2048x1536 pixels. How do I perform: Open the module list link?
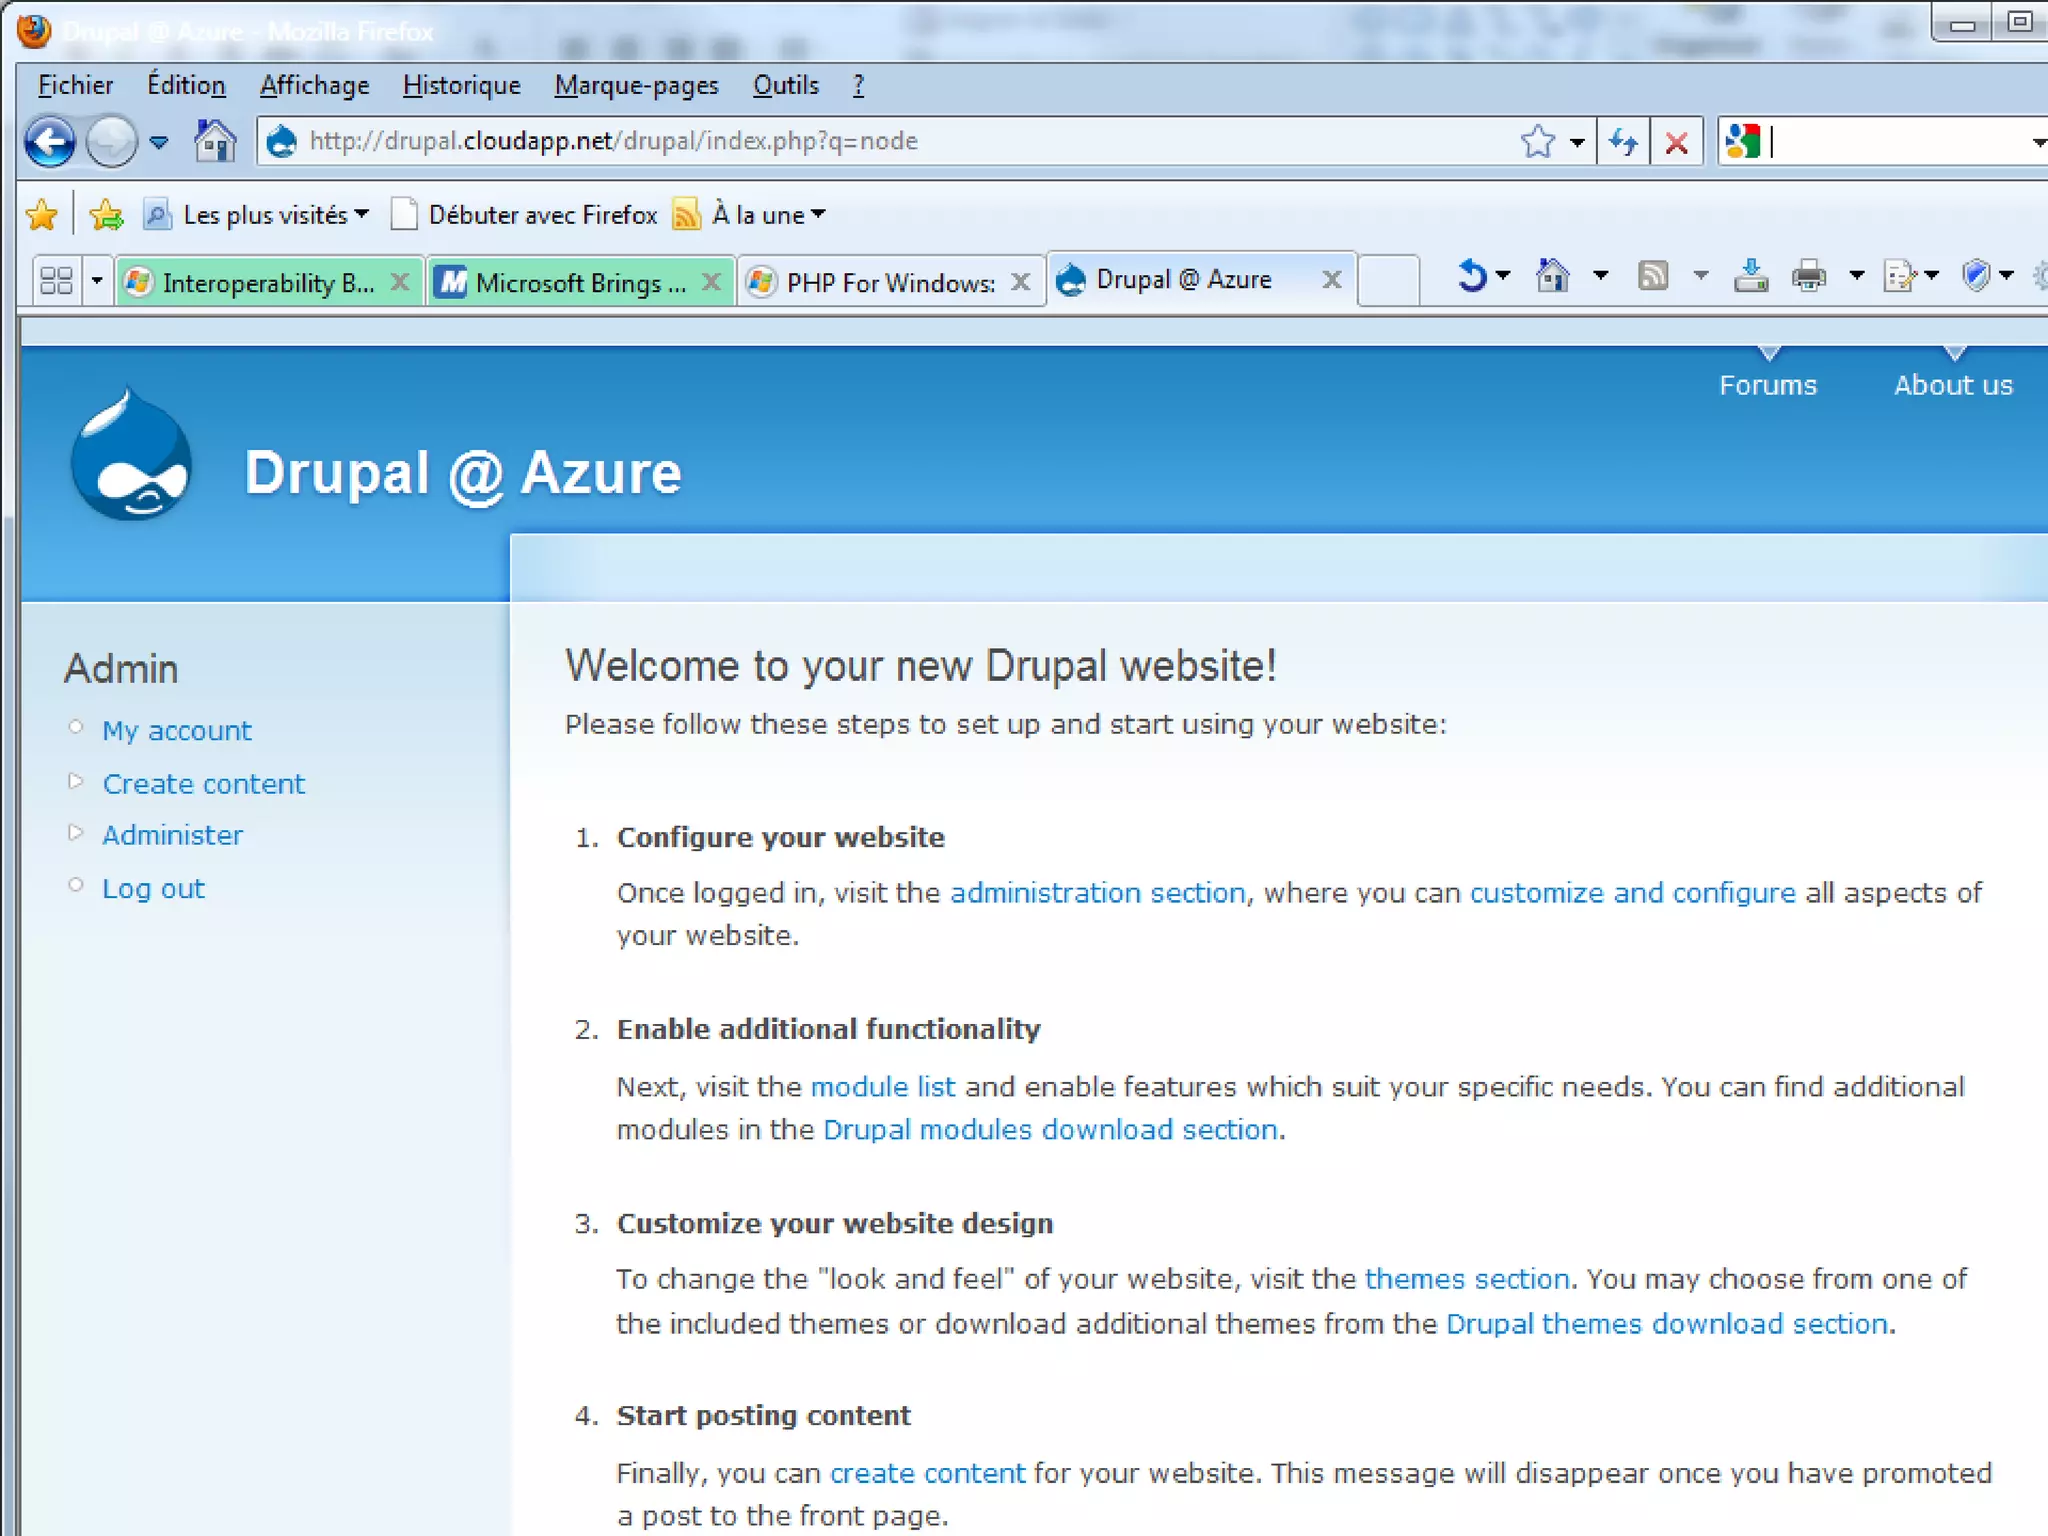coord(882,1086)
